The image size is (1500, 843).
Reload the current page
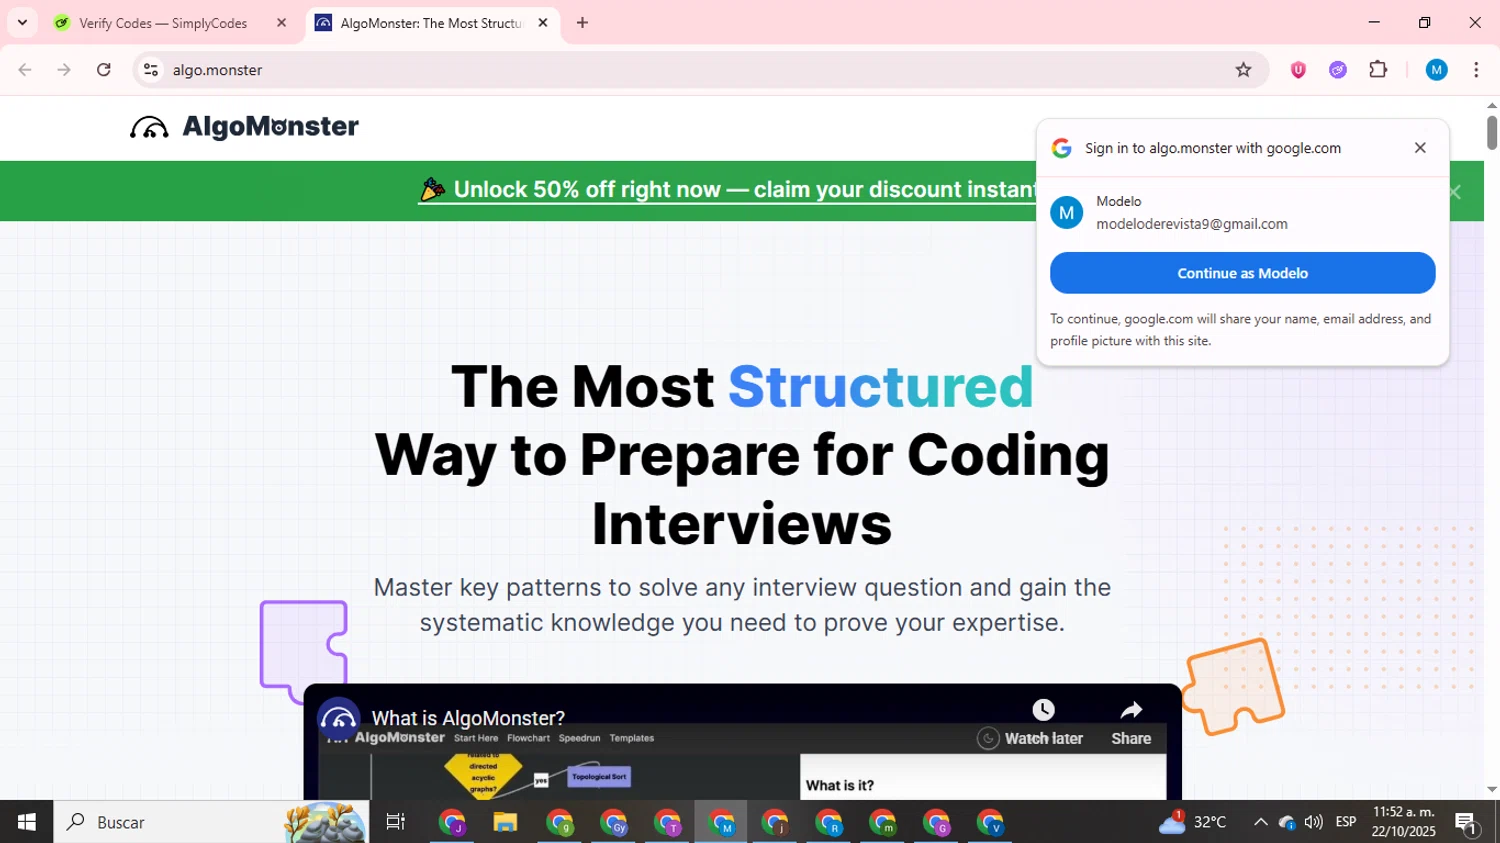[104, 70]
